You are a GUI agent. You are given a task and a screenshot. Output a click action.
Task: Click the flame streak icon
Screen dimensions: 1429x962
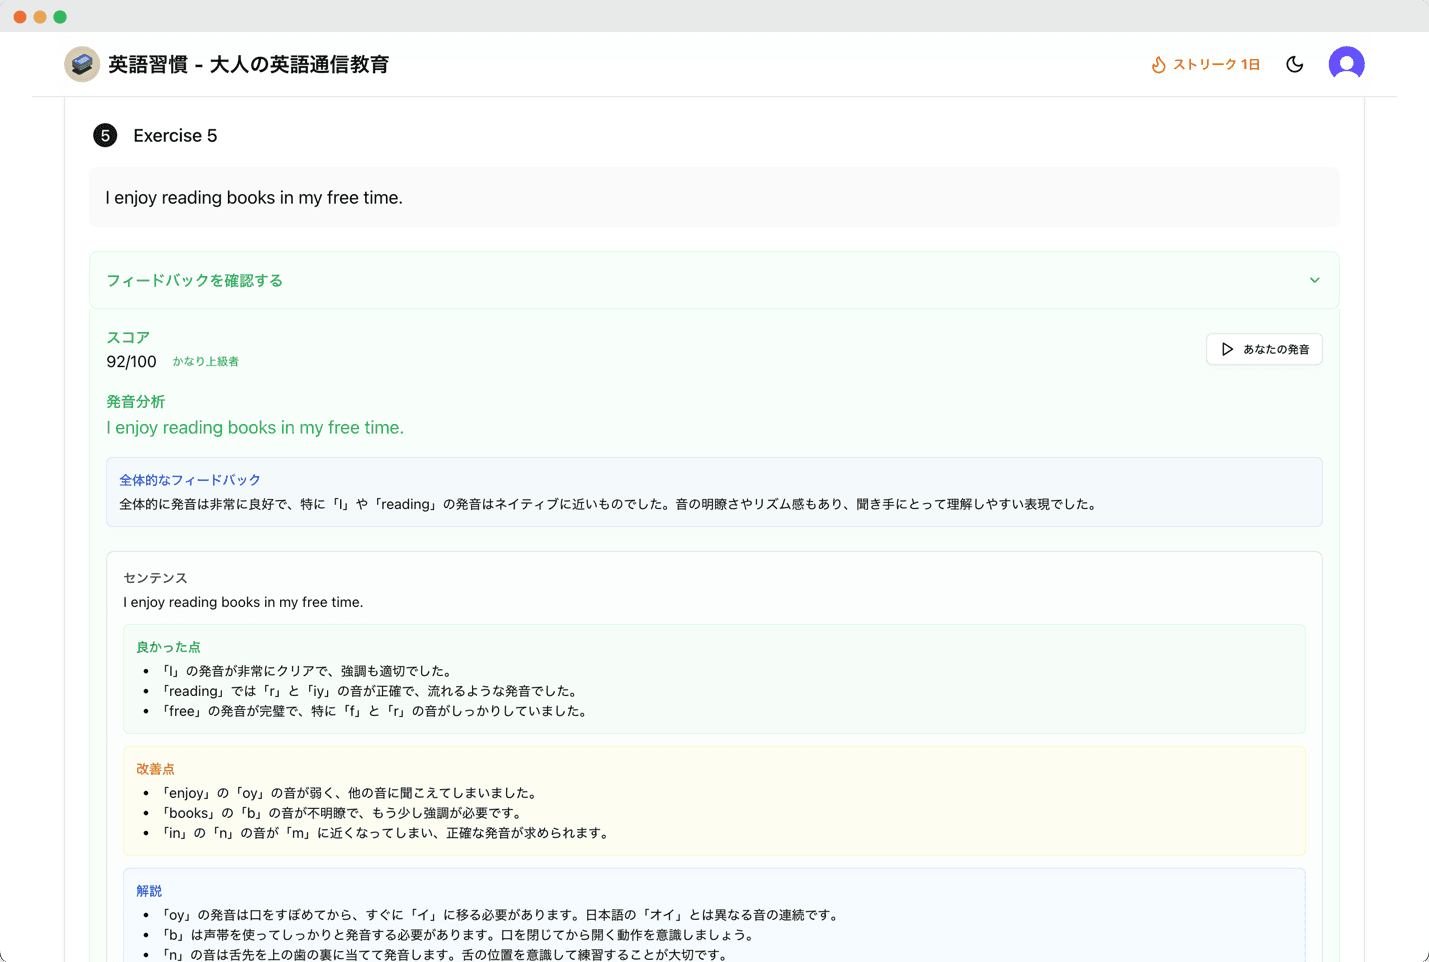click(1158, 64)
